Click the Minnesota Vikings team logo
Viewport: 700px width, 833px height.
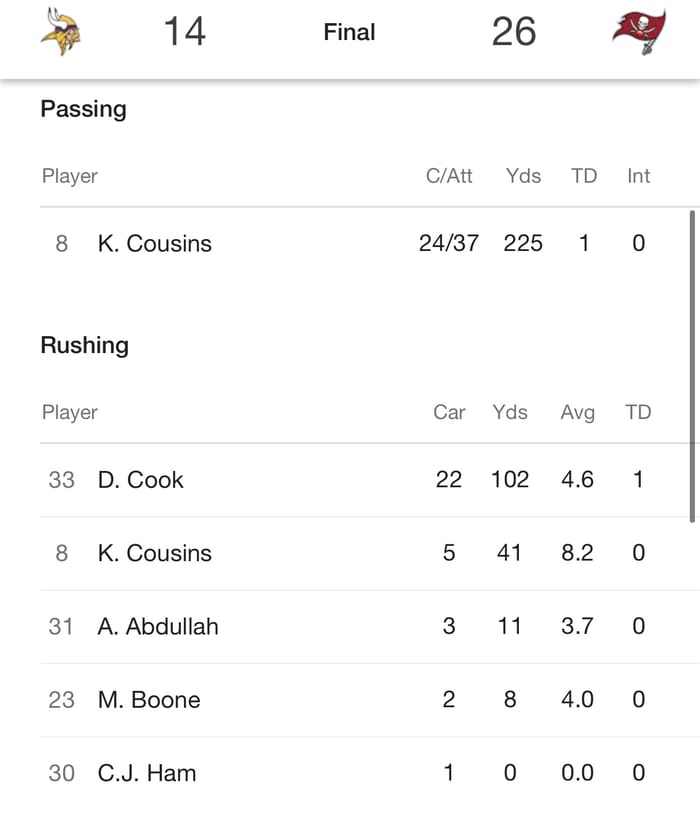point(61,32)
